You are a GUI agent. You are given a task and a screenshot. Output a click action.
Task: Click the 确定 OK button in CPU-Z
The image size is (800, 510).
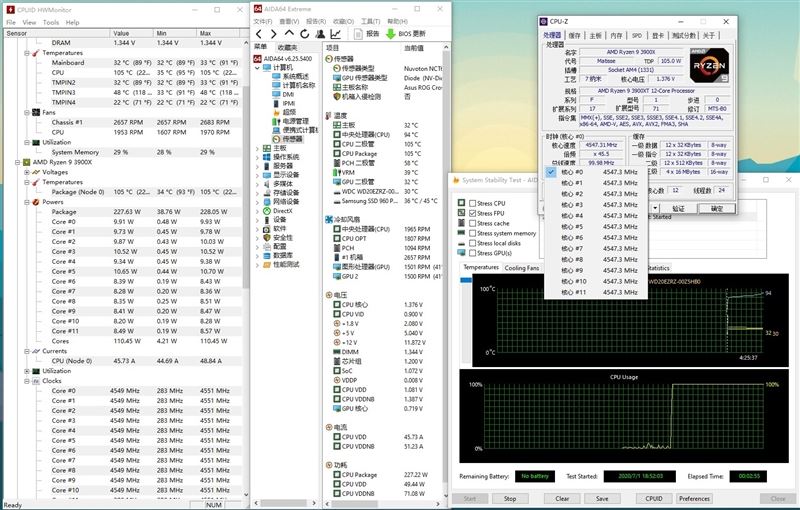[716, 208]
